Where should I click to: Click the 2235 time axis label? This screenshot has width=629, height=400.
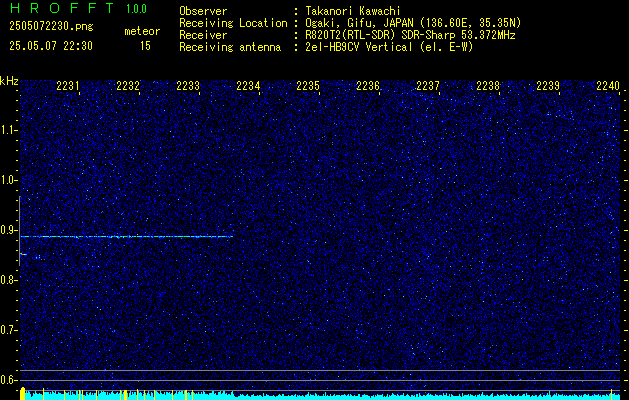point(308,86)
